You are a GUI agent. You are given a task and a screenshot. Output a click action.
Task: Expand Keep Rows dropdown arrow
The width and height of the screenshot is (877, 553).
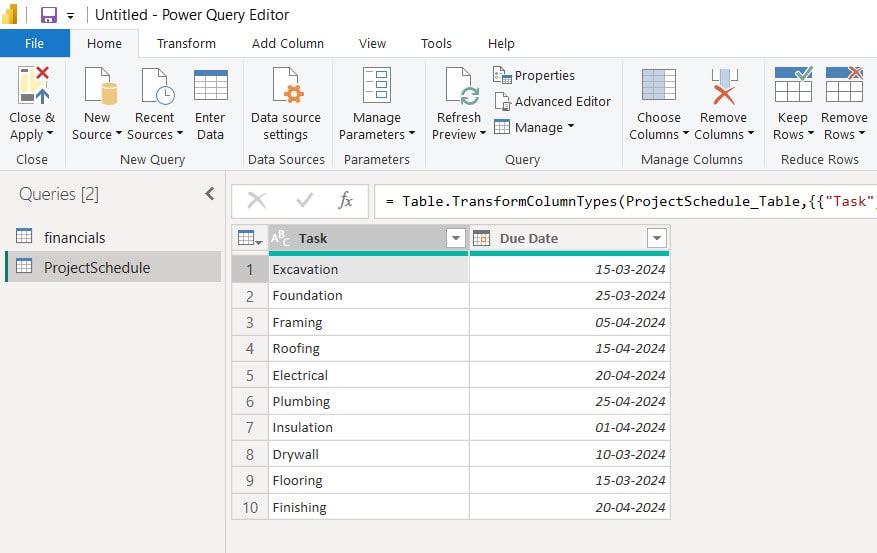click(x=810, y=133)
